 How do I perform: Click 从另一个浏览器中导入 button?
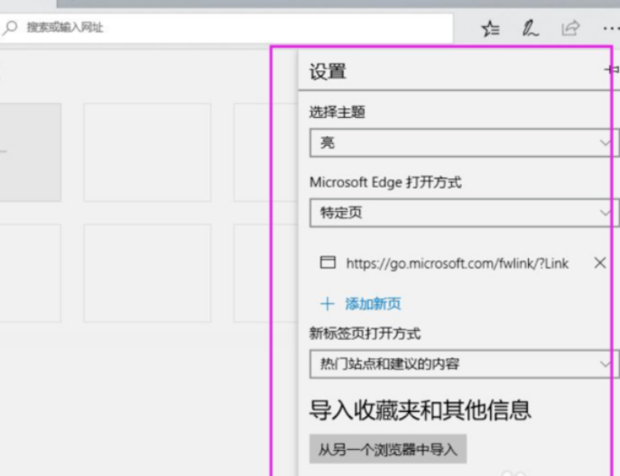pyautogui.click(x=388, y=449)
